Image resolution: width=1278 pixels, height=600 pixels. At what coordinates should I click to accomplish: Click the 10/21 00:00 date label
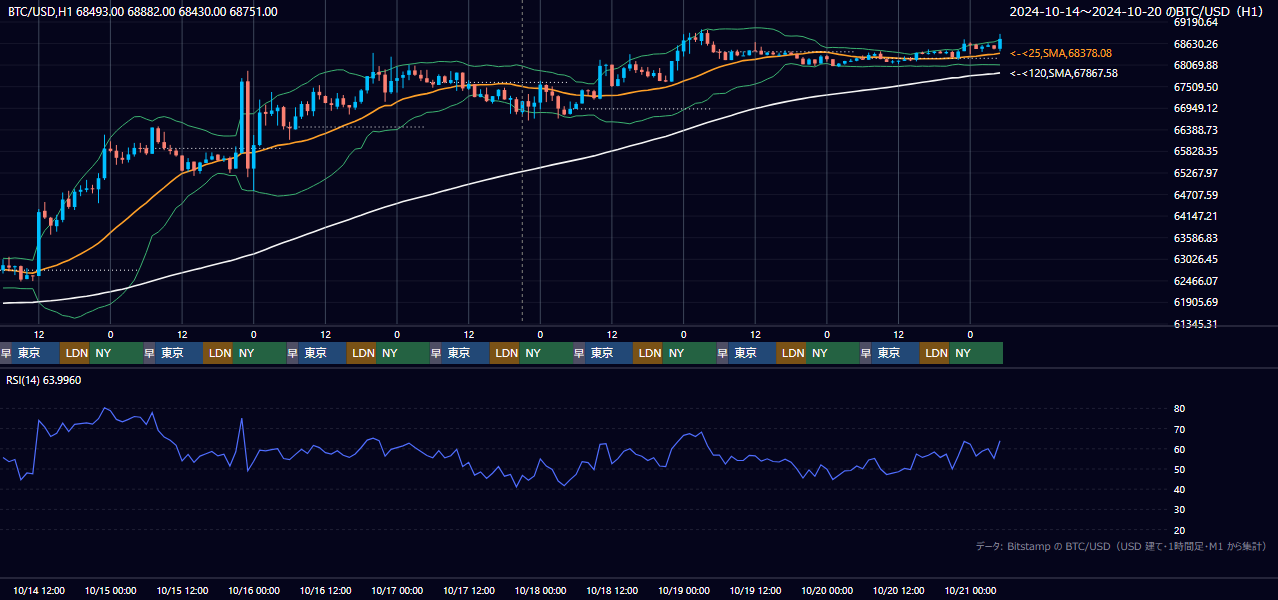click(x=970, y=591)
